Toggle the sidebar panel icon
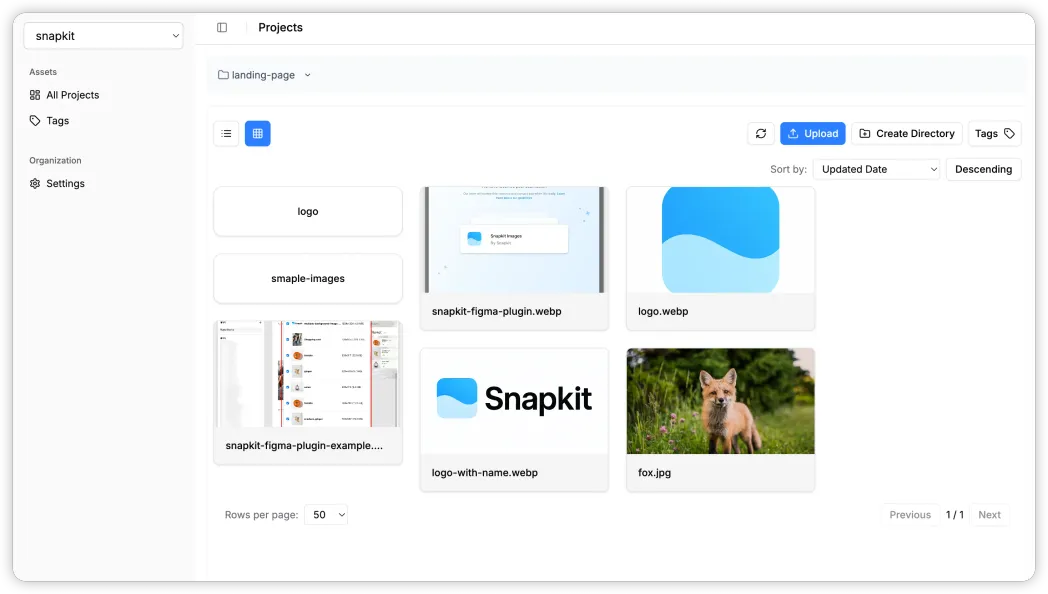1048x594 pixels. [222, 27]
